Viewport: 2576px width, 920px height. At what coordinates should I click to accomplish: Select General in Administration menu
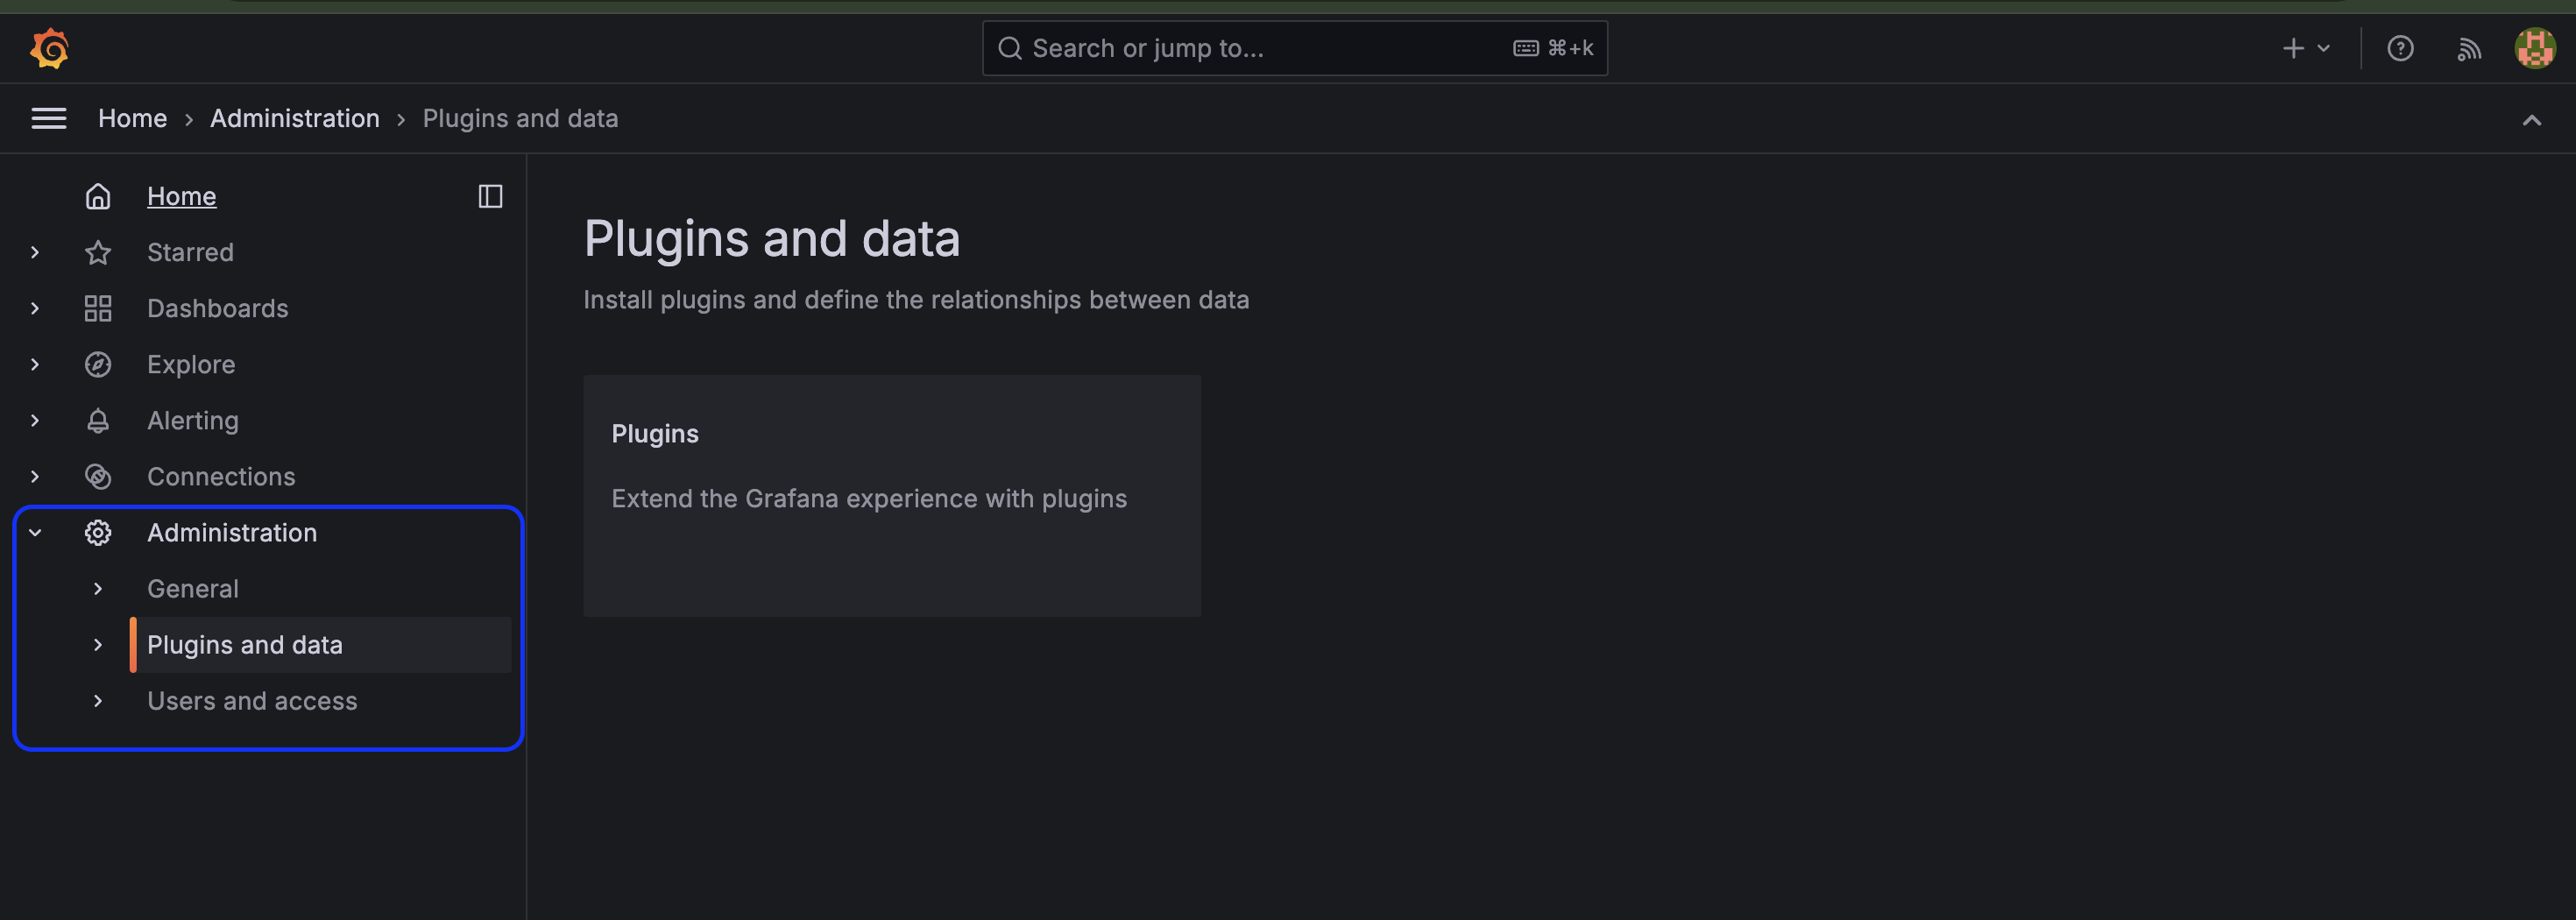coord(193,588)
